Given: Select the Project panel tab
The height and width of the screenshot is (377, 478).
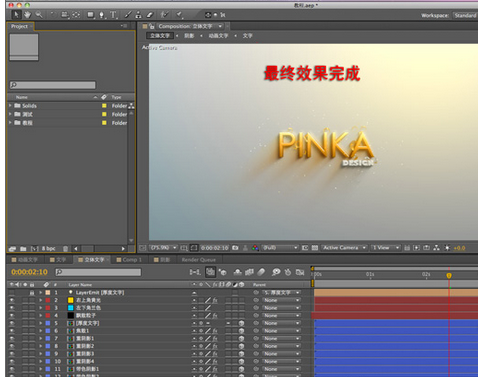Looking at the screenshot, I should pyautogui.click(x=19, y=26).
